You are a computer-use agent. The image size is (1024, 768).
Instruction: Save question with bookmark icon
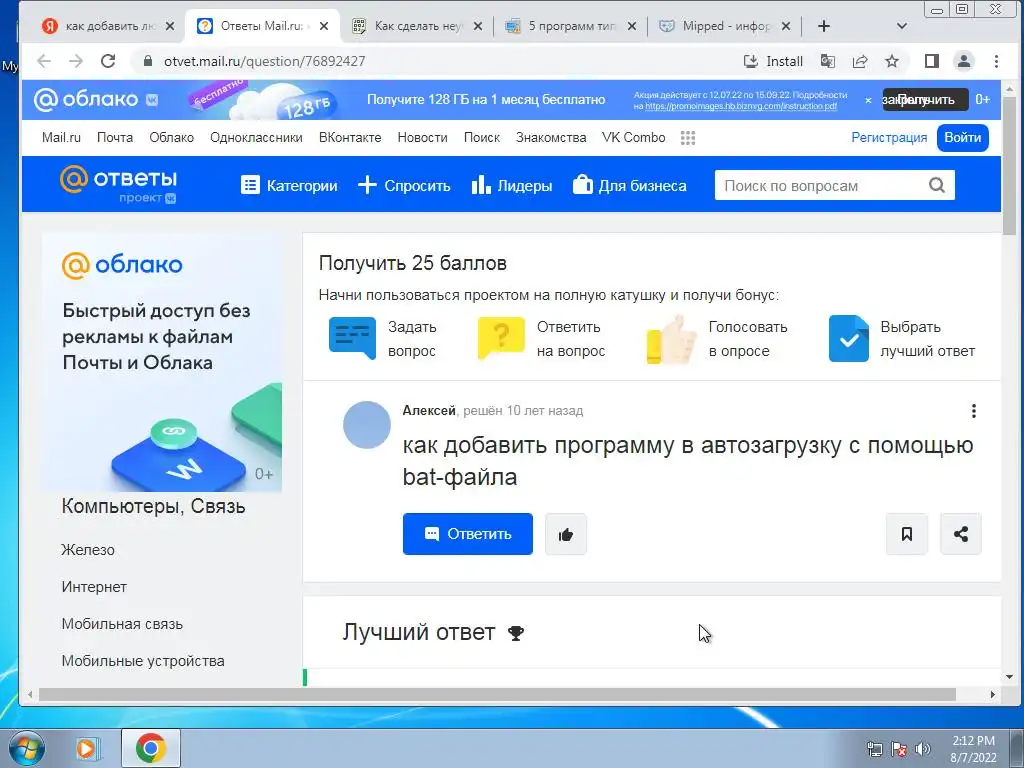906,534
